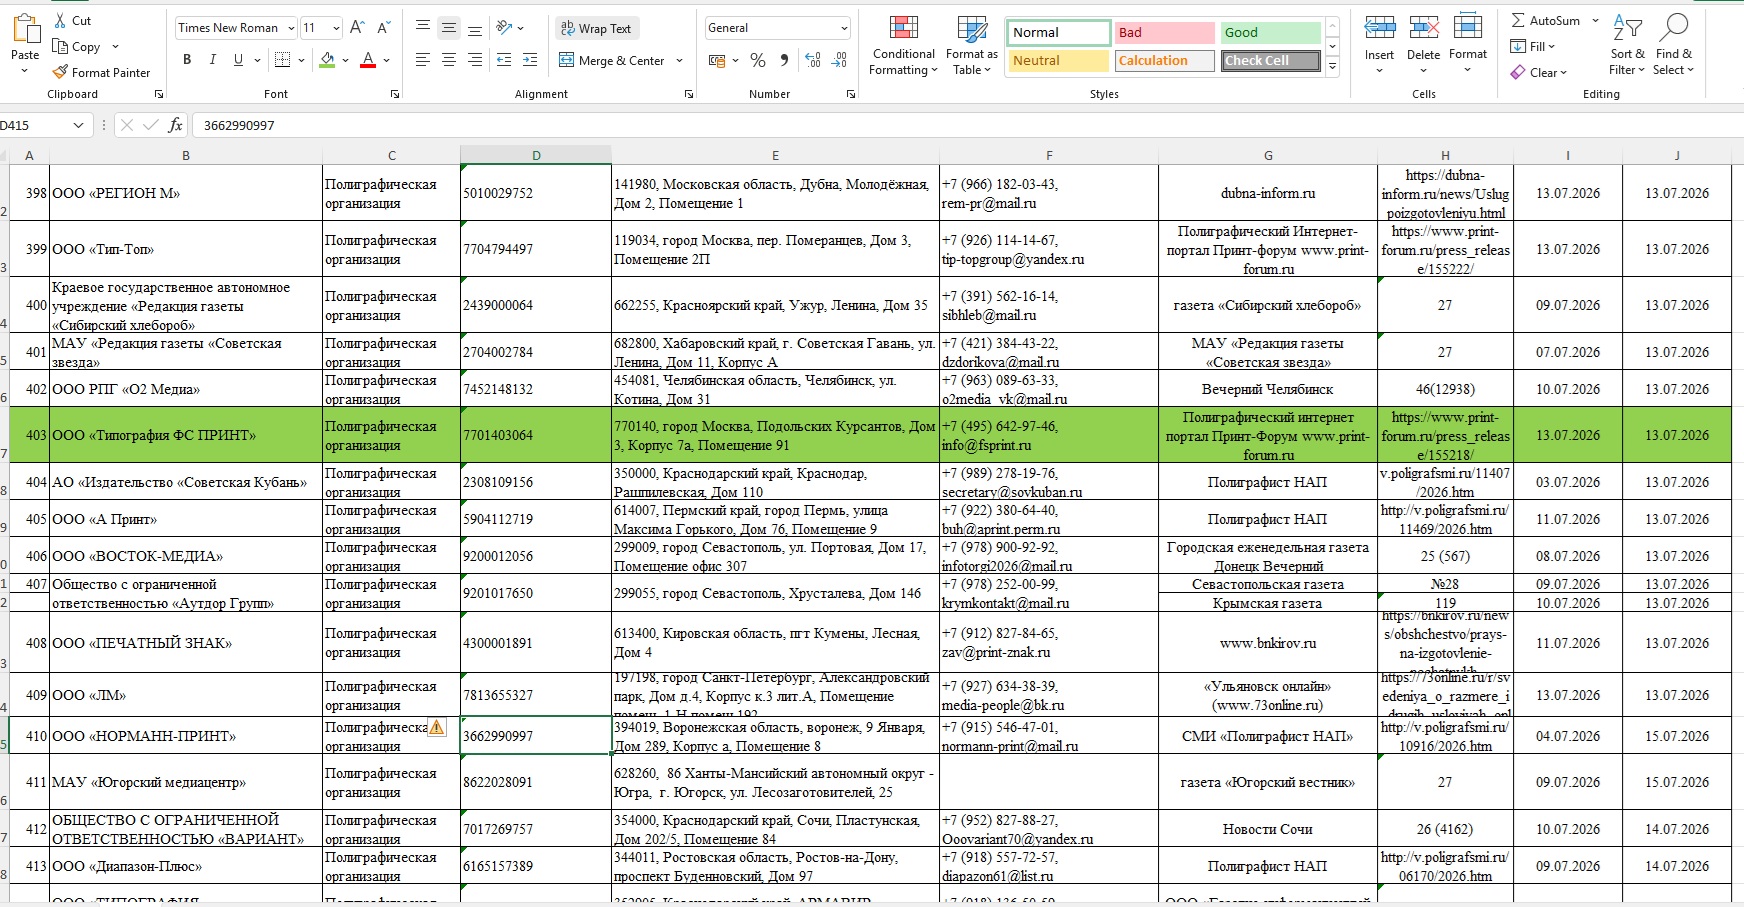Click the Merge & Center button
Image resolution: width=1744 pixels, height=907 pixels.
[612, 60]
